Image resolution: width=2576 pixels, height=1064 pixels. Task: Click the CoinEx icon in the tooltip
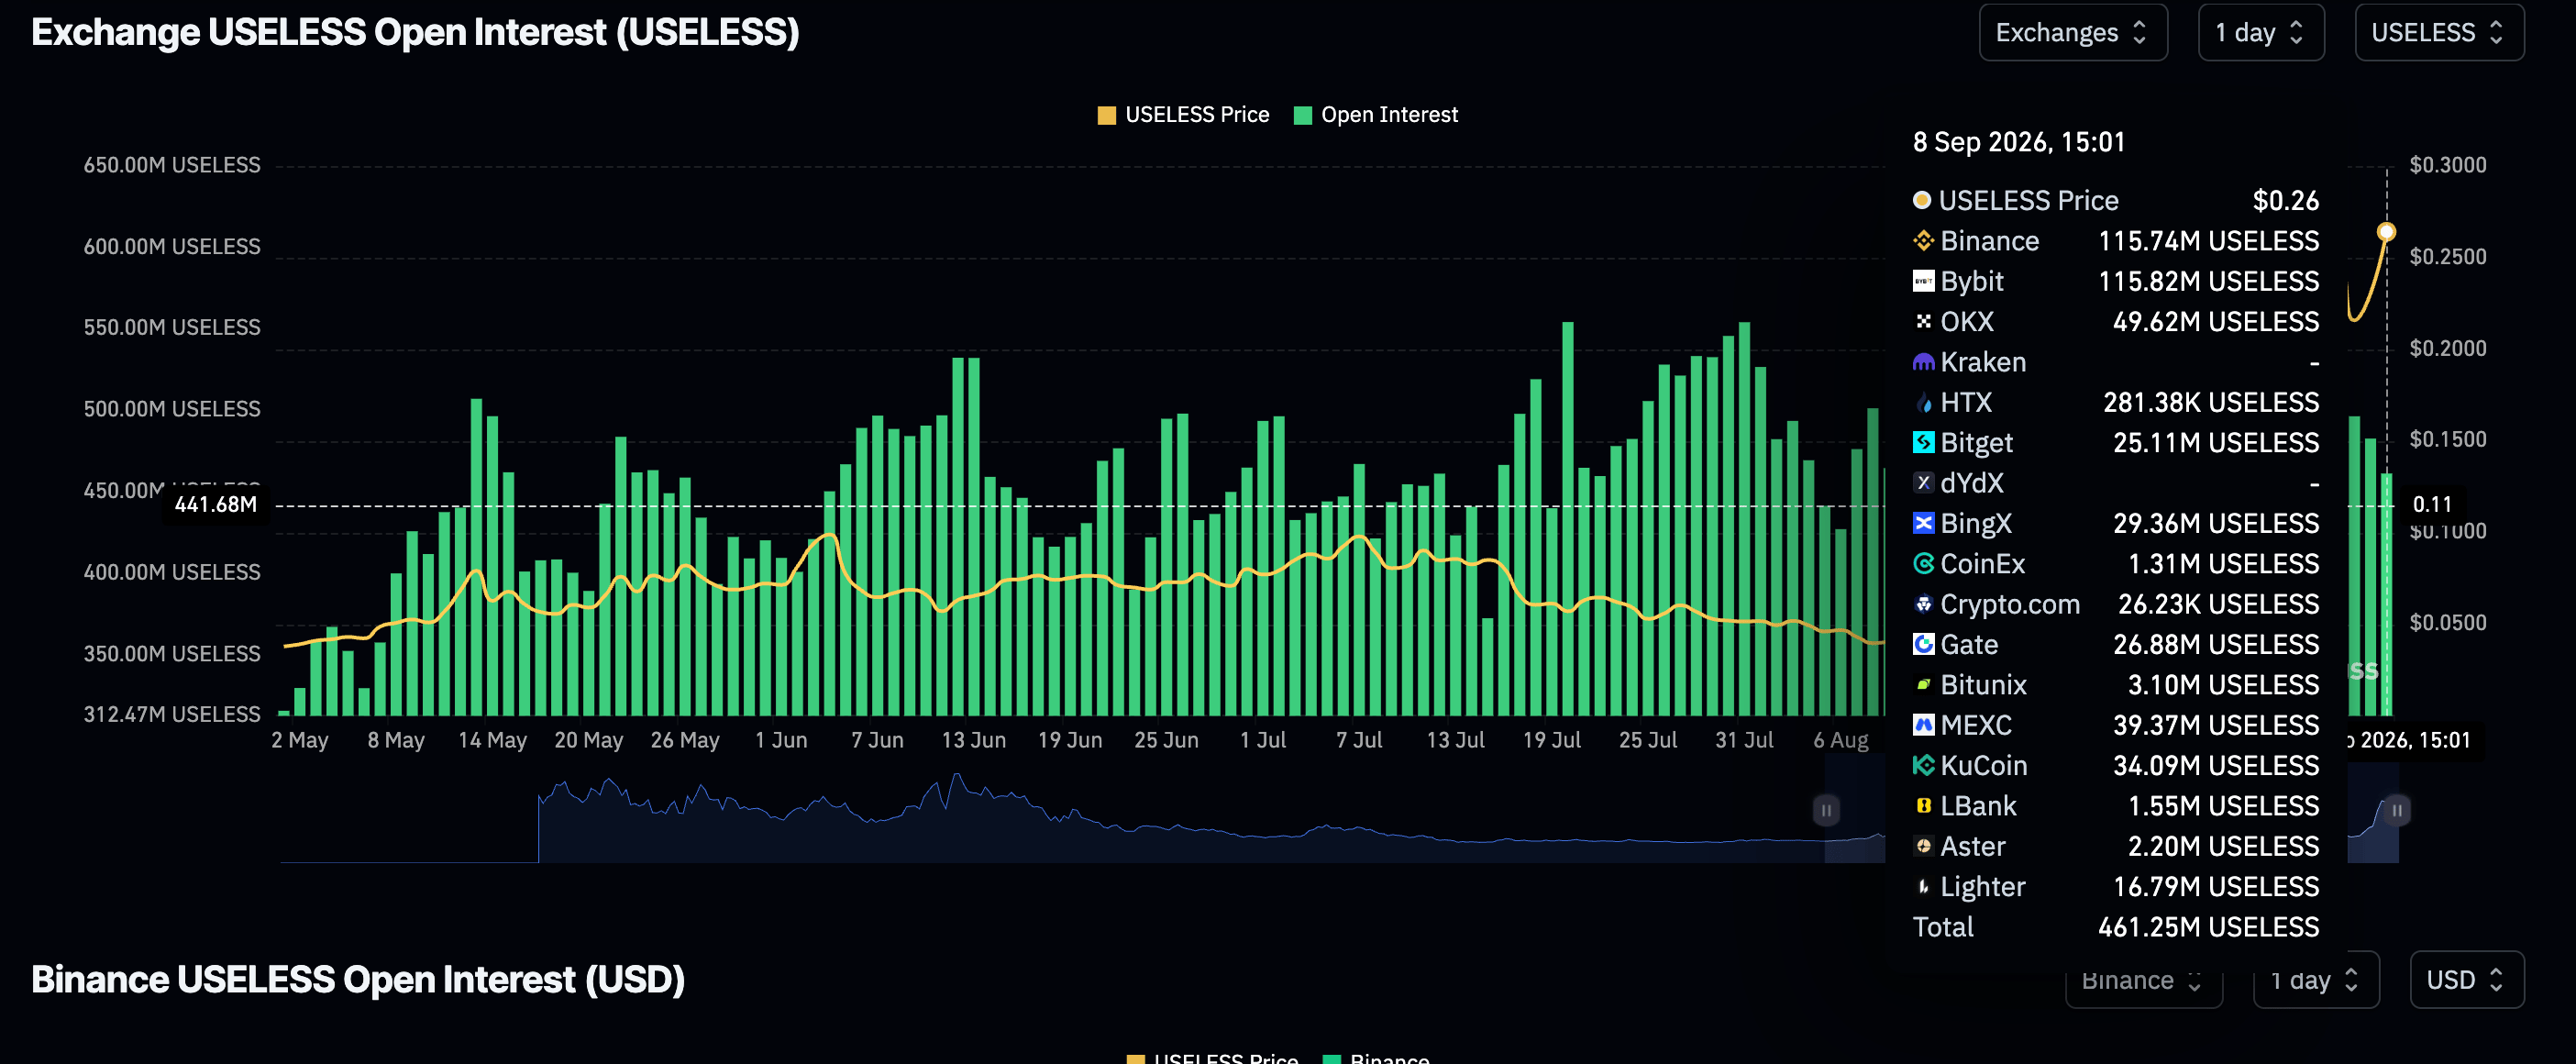click(1923, 564)
